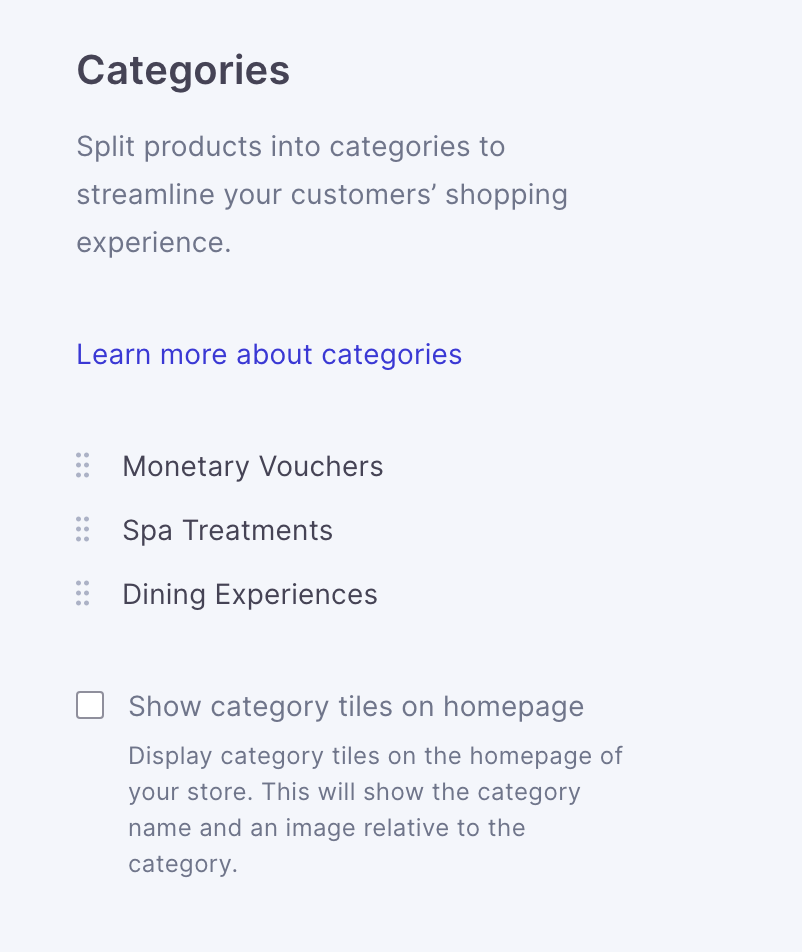Click the "Display category tiles on the homepage" line
The height and width of the screenshot is (952, 802).
[x=375, y=756]
